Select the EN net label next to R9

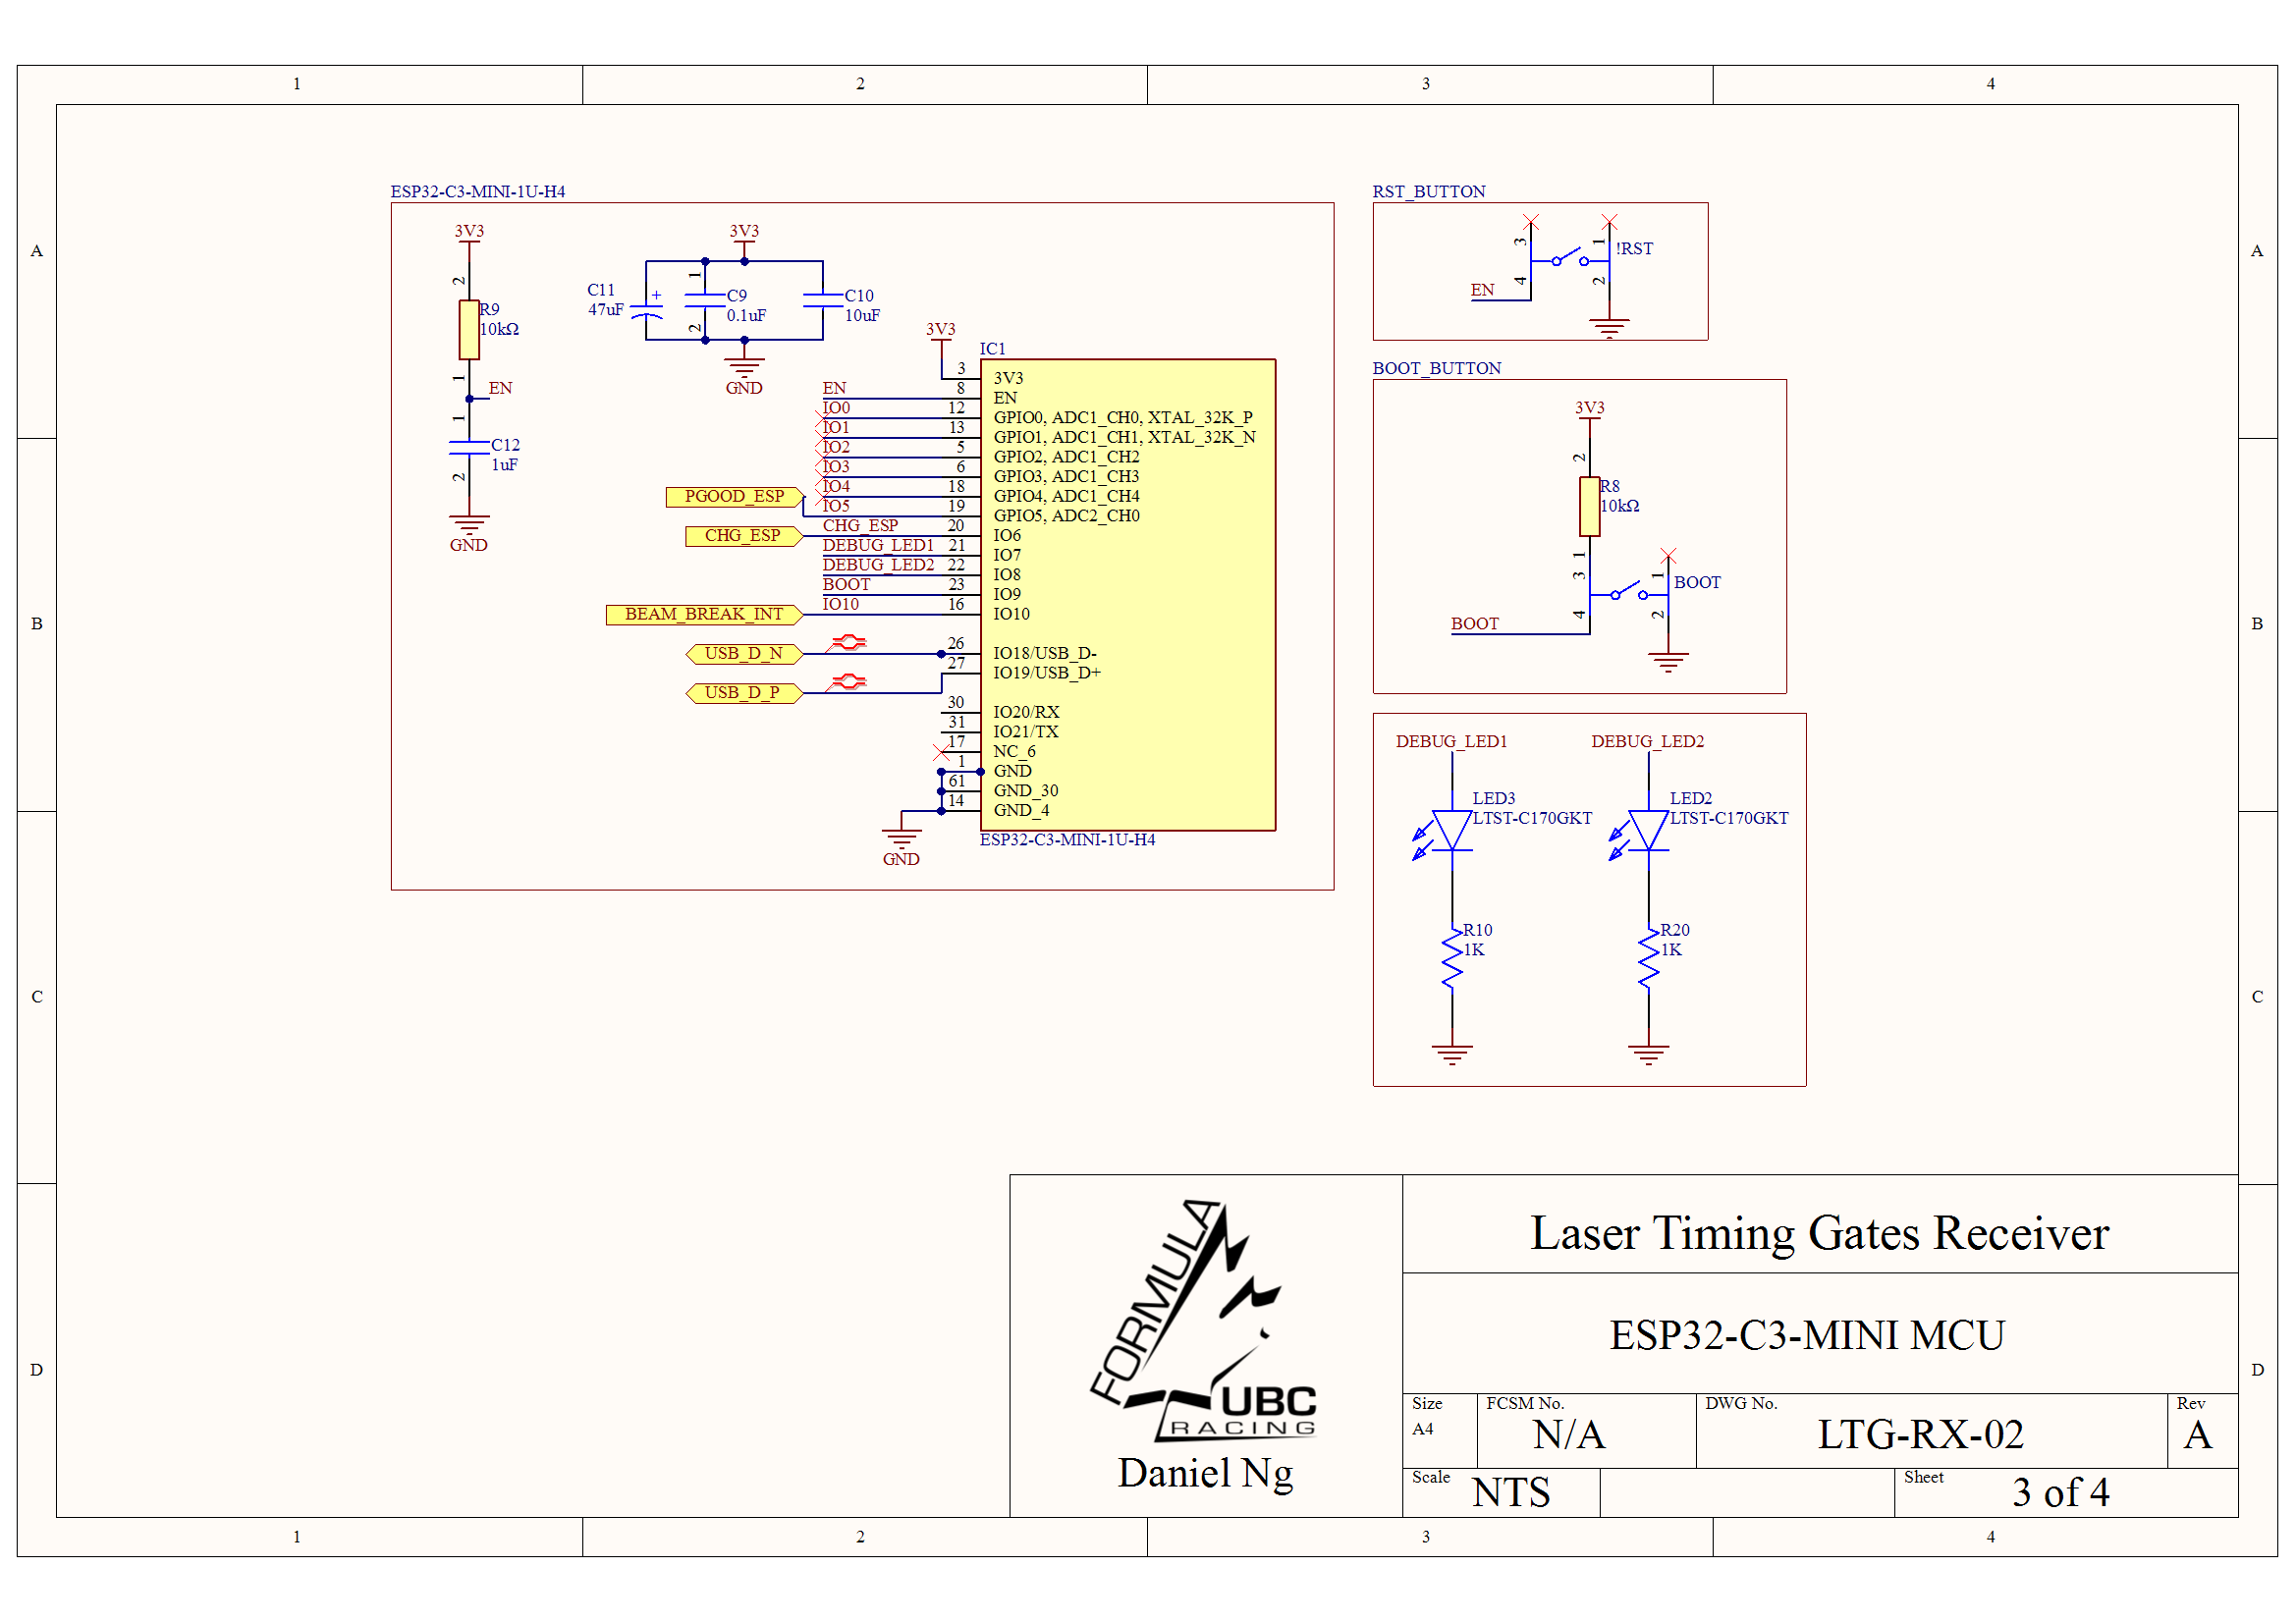click(x=500, y=388)
